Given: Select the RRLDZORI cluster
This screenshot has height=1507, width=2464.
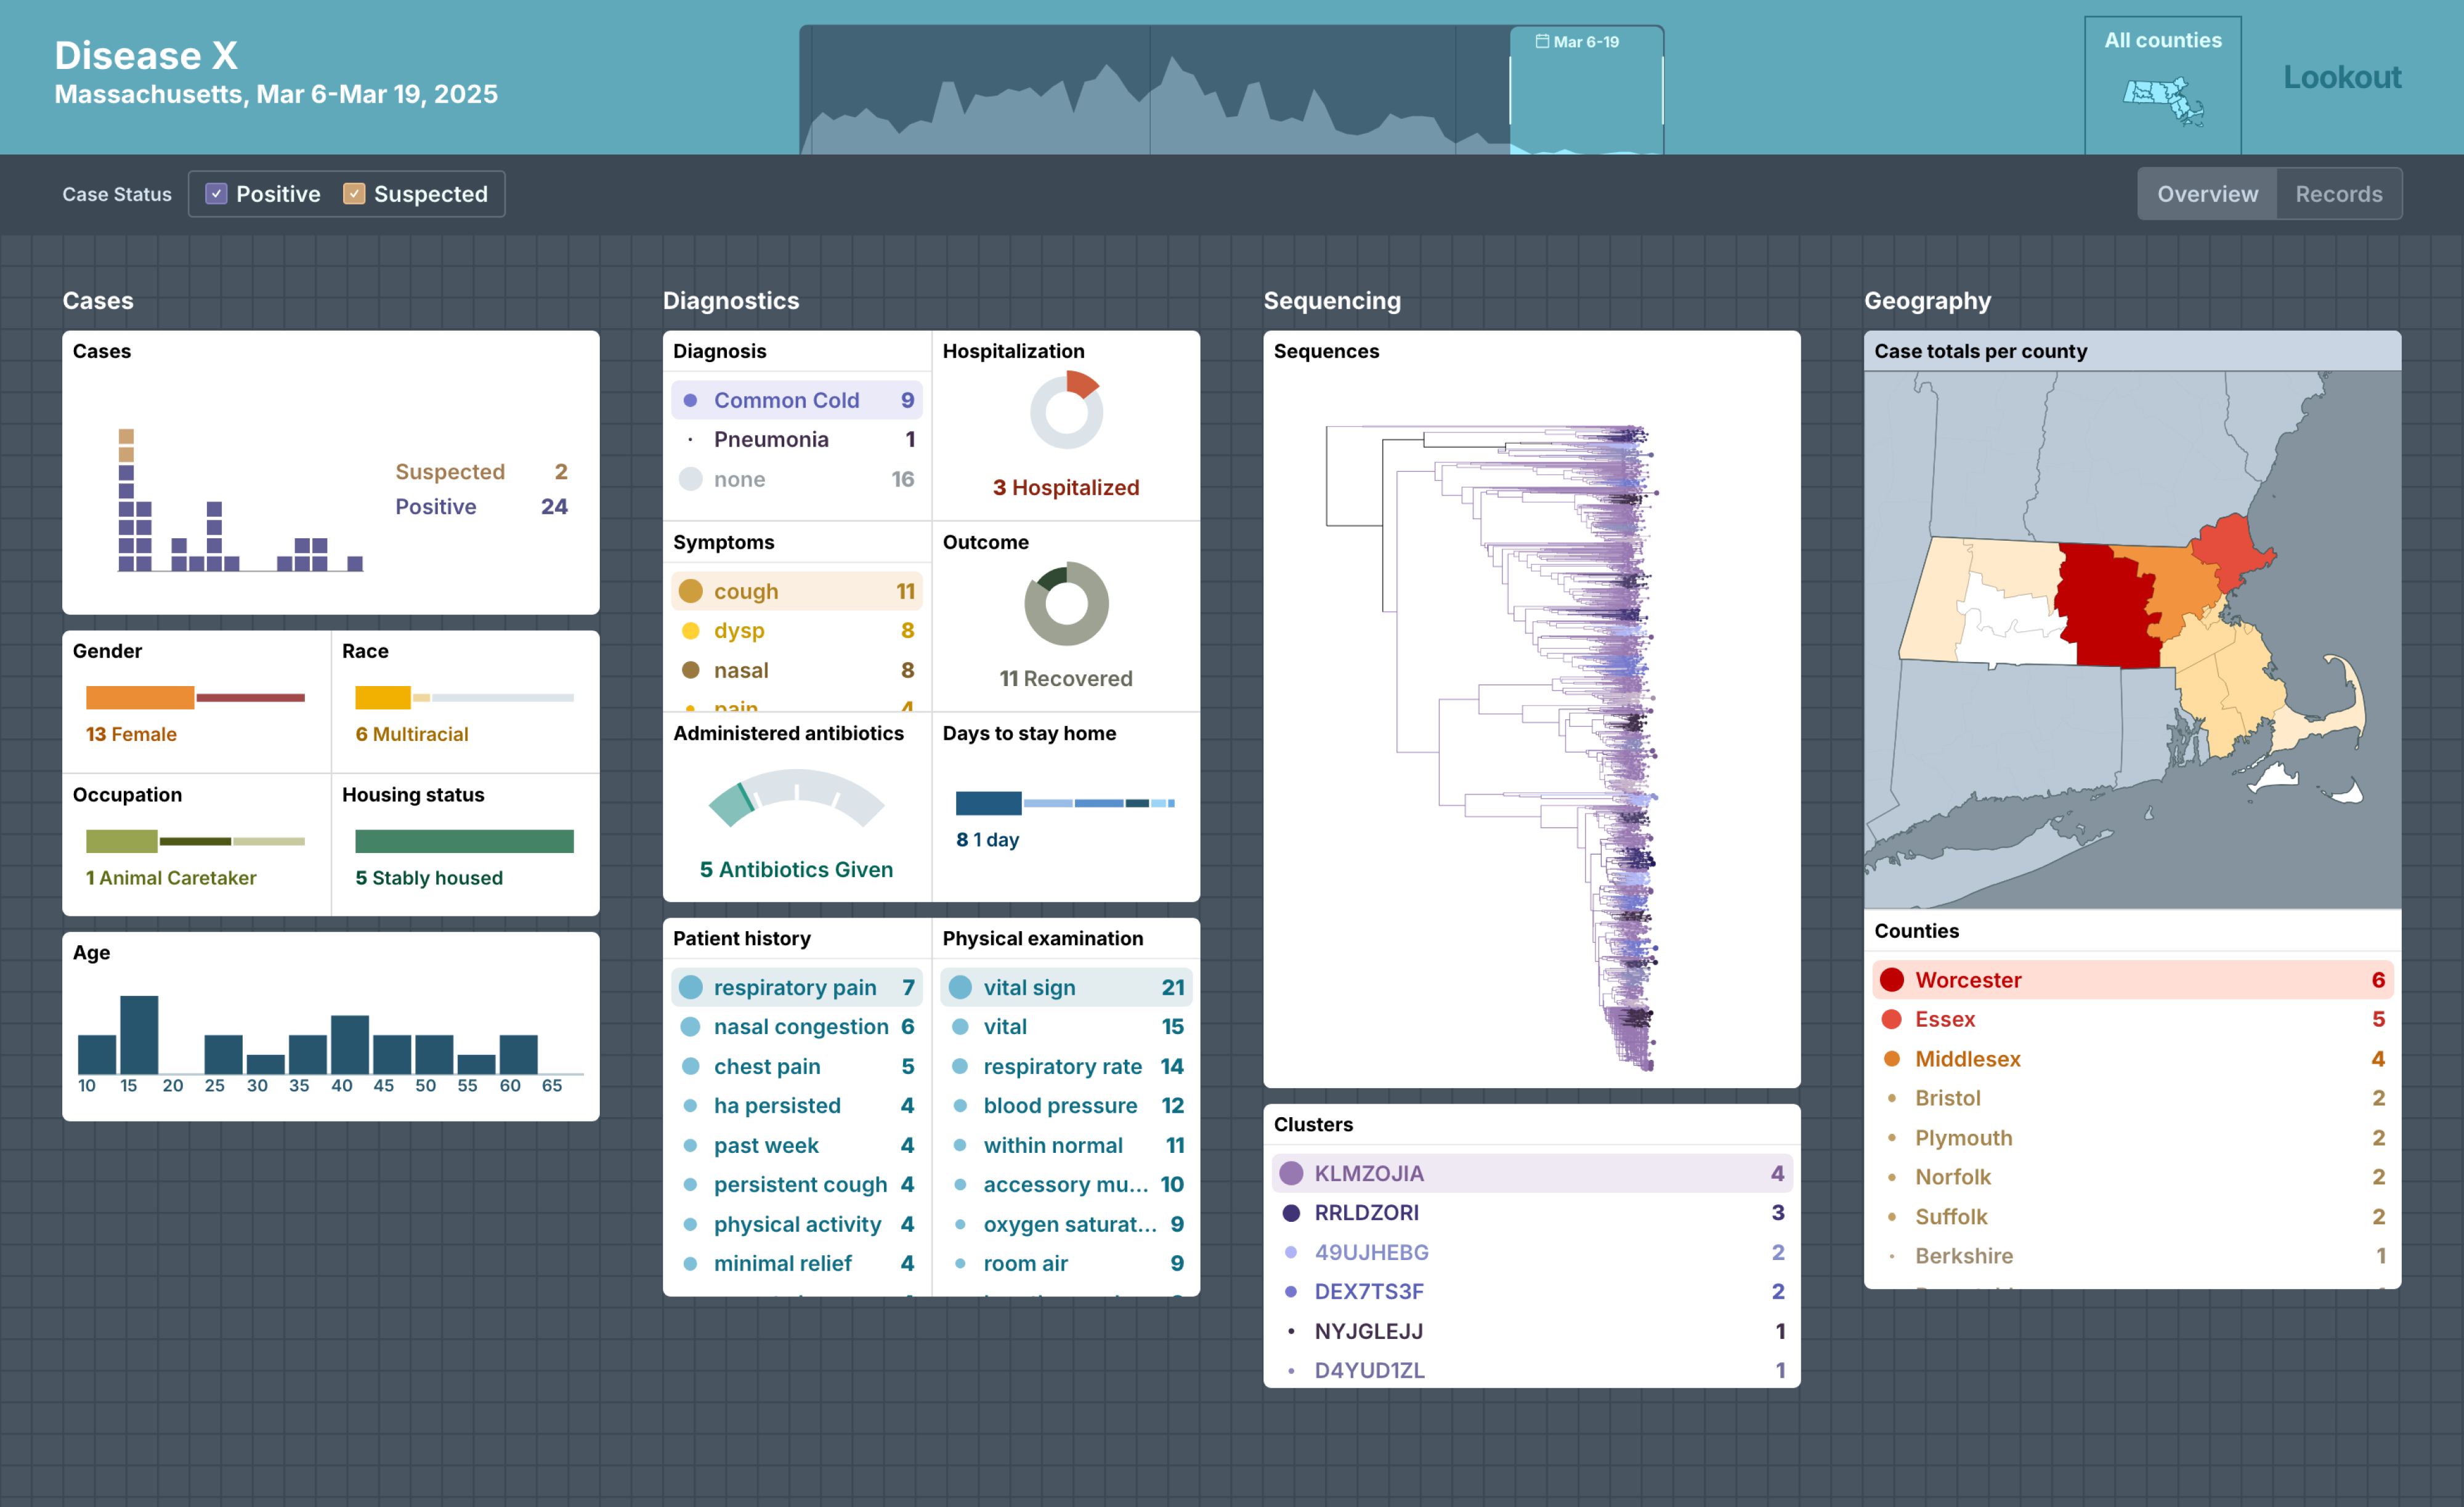Looking at the screenshot, I should (x=1532, y=1212).
